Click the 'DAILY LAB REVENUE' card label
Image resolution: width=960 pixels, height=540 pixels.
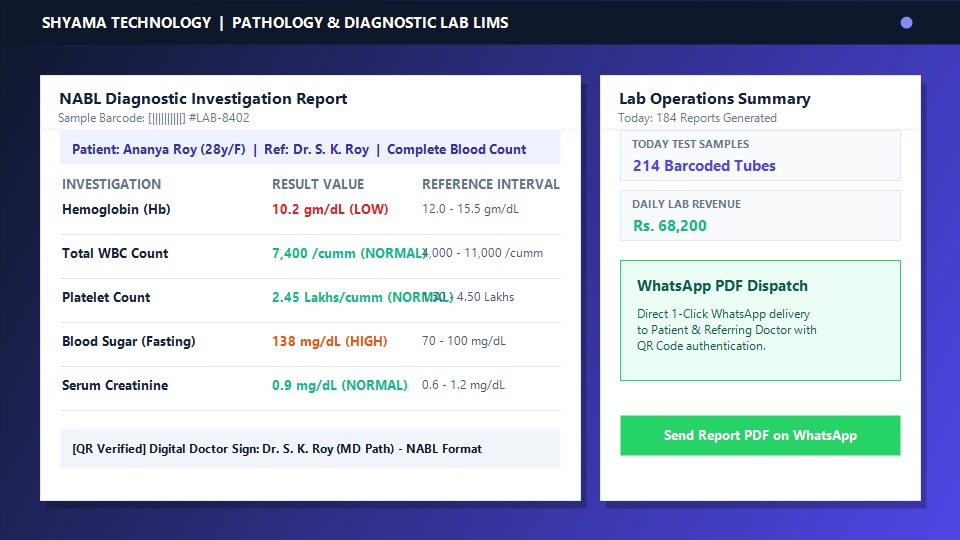[x=686, y=204]
